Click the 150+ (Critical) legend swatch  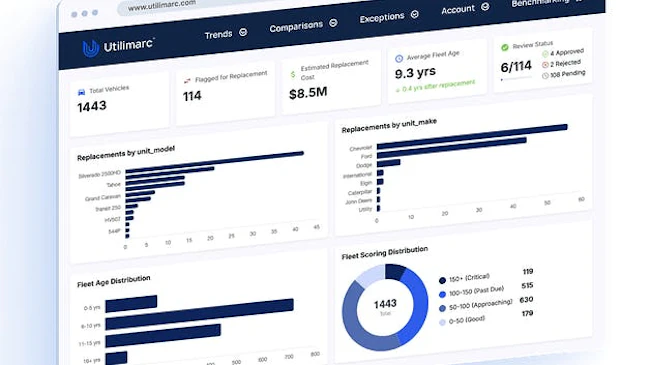point(442,281)
